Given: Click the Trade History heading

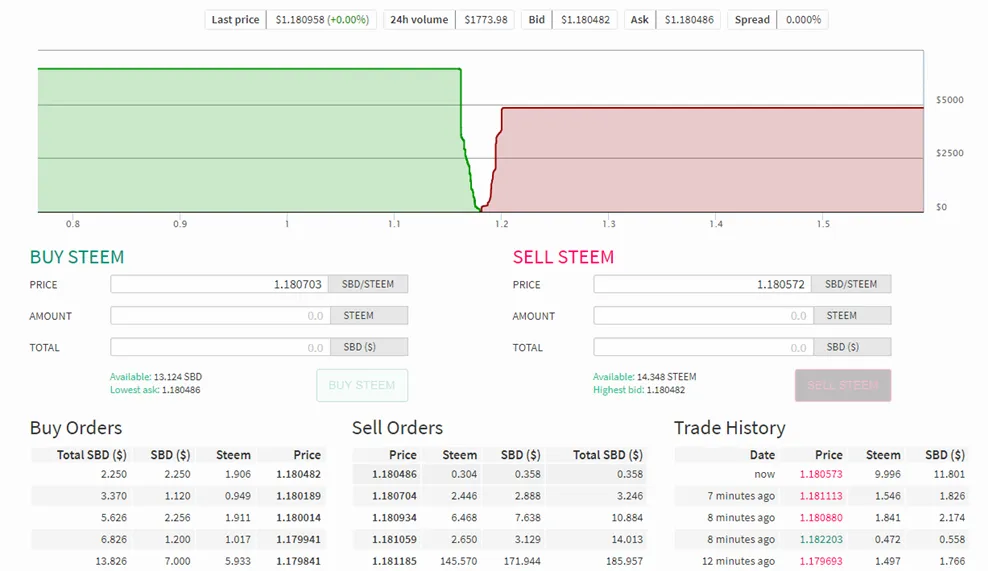Looking at the screenshot, I should tap(730, 428).
